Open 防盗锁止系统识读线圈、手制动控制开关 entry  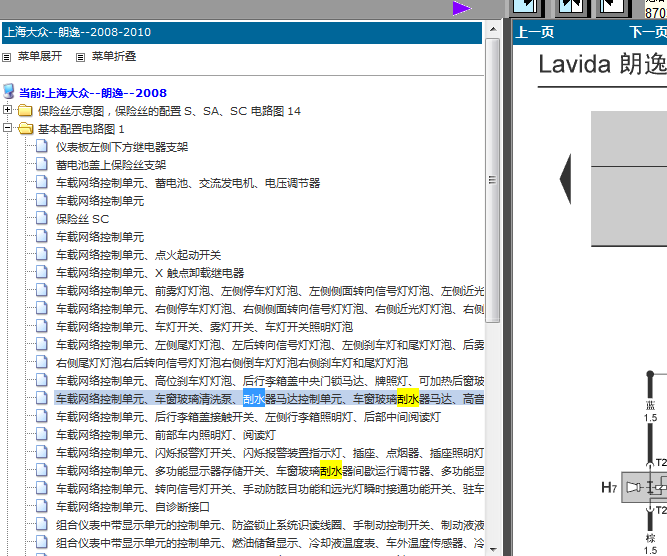point(270,525)
